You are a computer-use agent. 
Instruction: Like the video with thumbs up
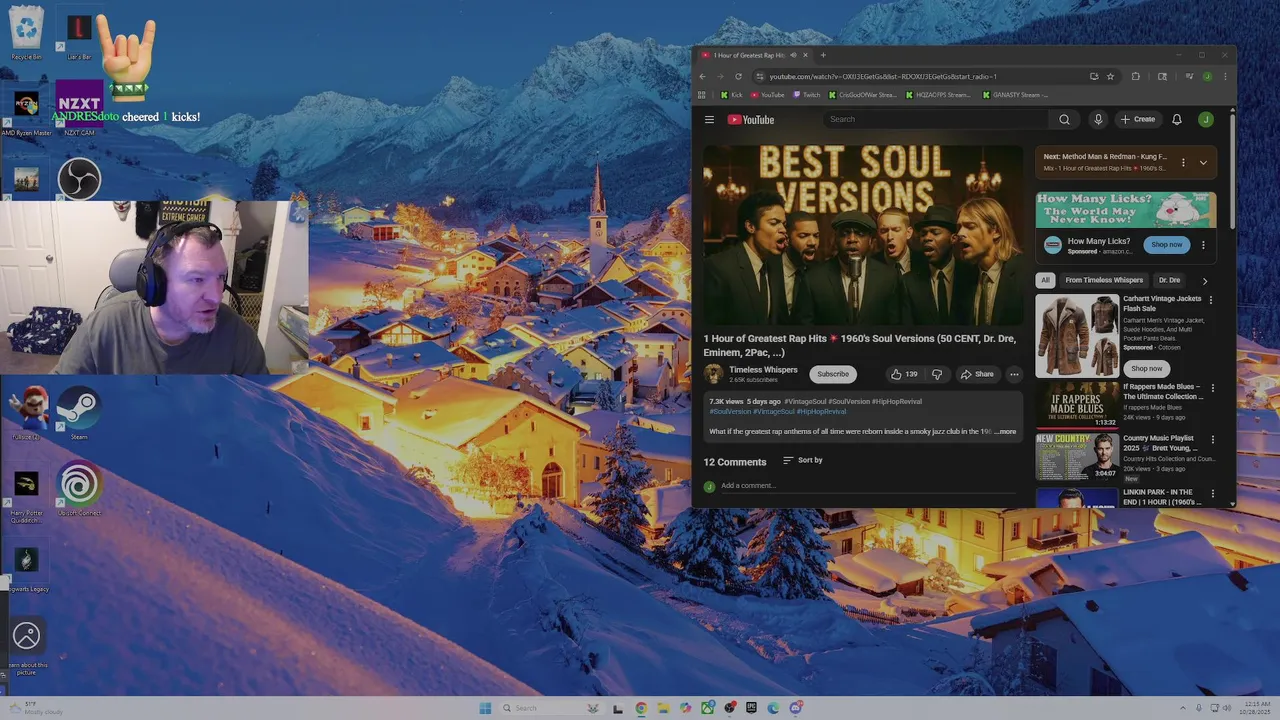pyautogui.click(x=904, y=374)
